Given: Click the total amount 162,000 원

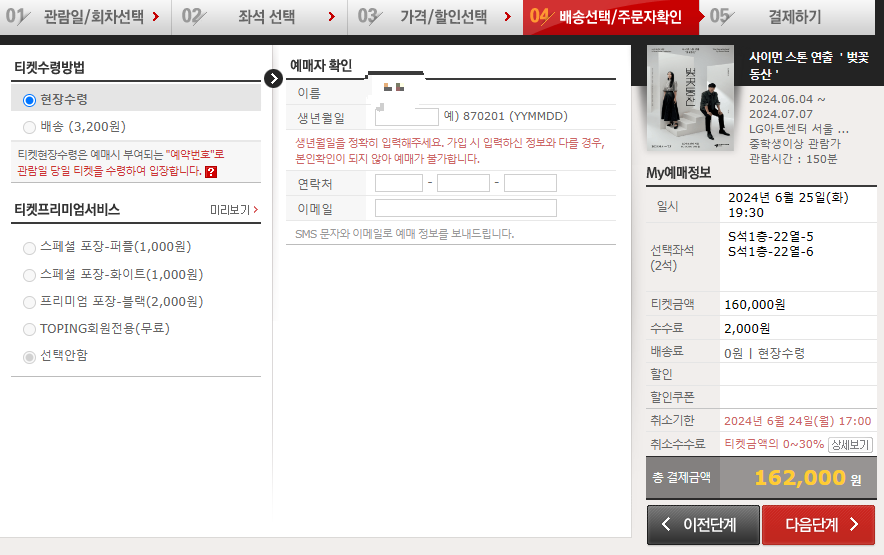Looking at the screenshot, I should 808,478.
